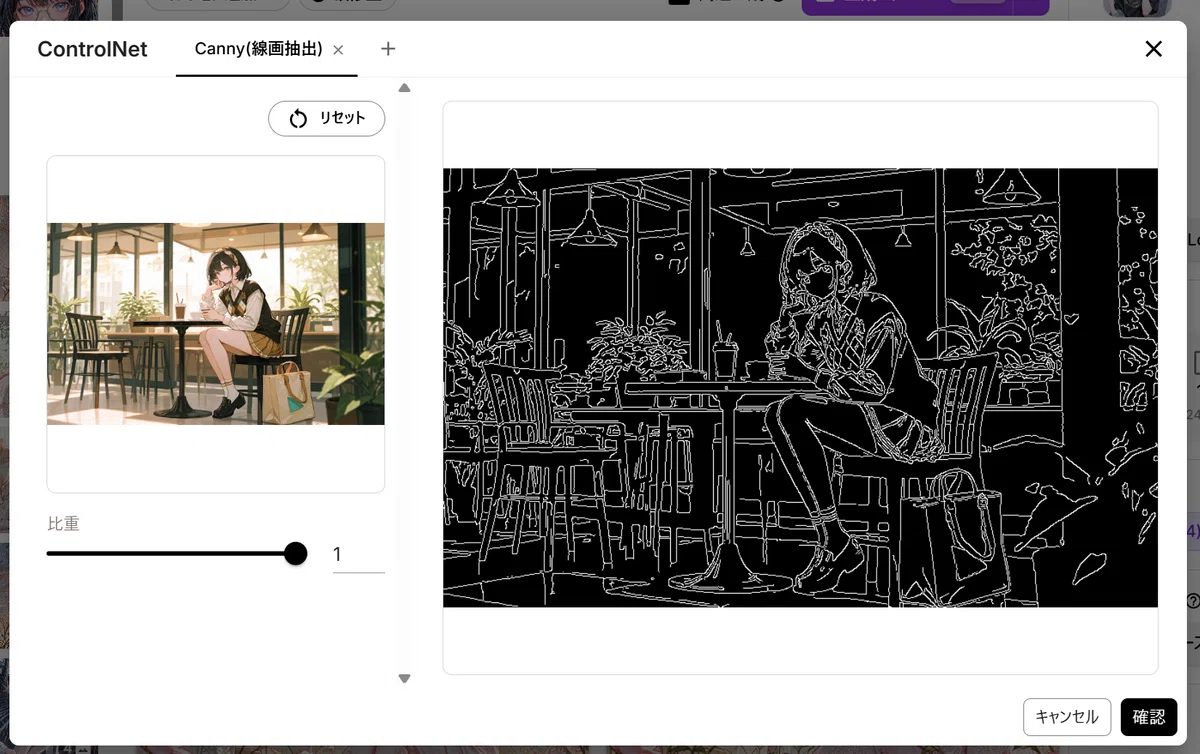Click the scroll down arrow of left panel

click(x=404, y=678)
